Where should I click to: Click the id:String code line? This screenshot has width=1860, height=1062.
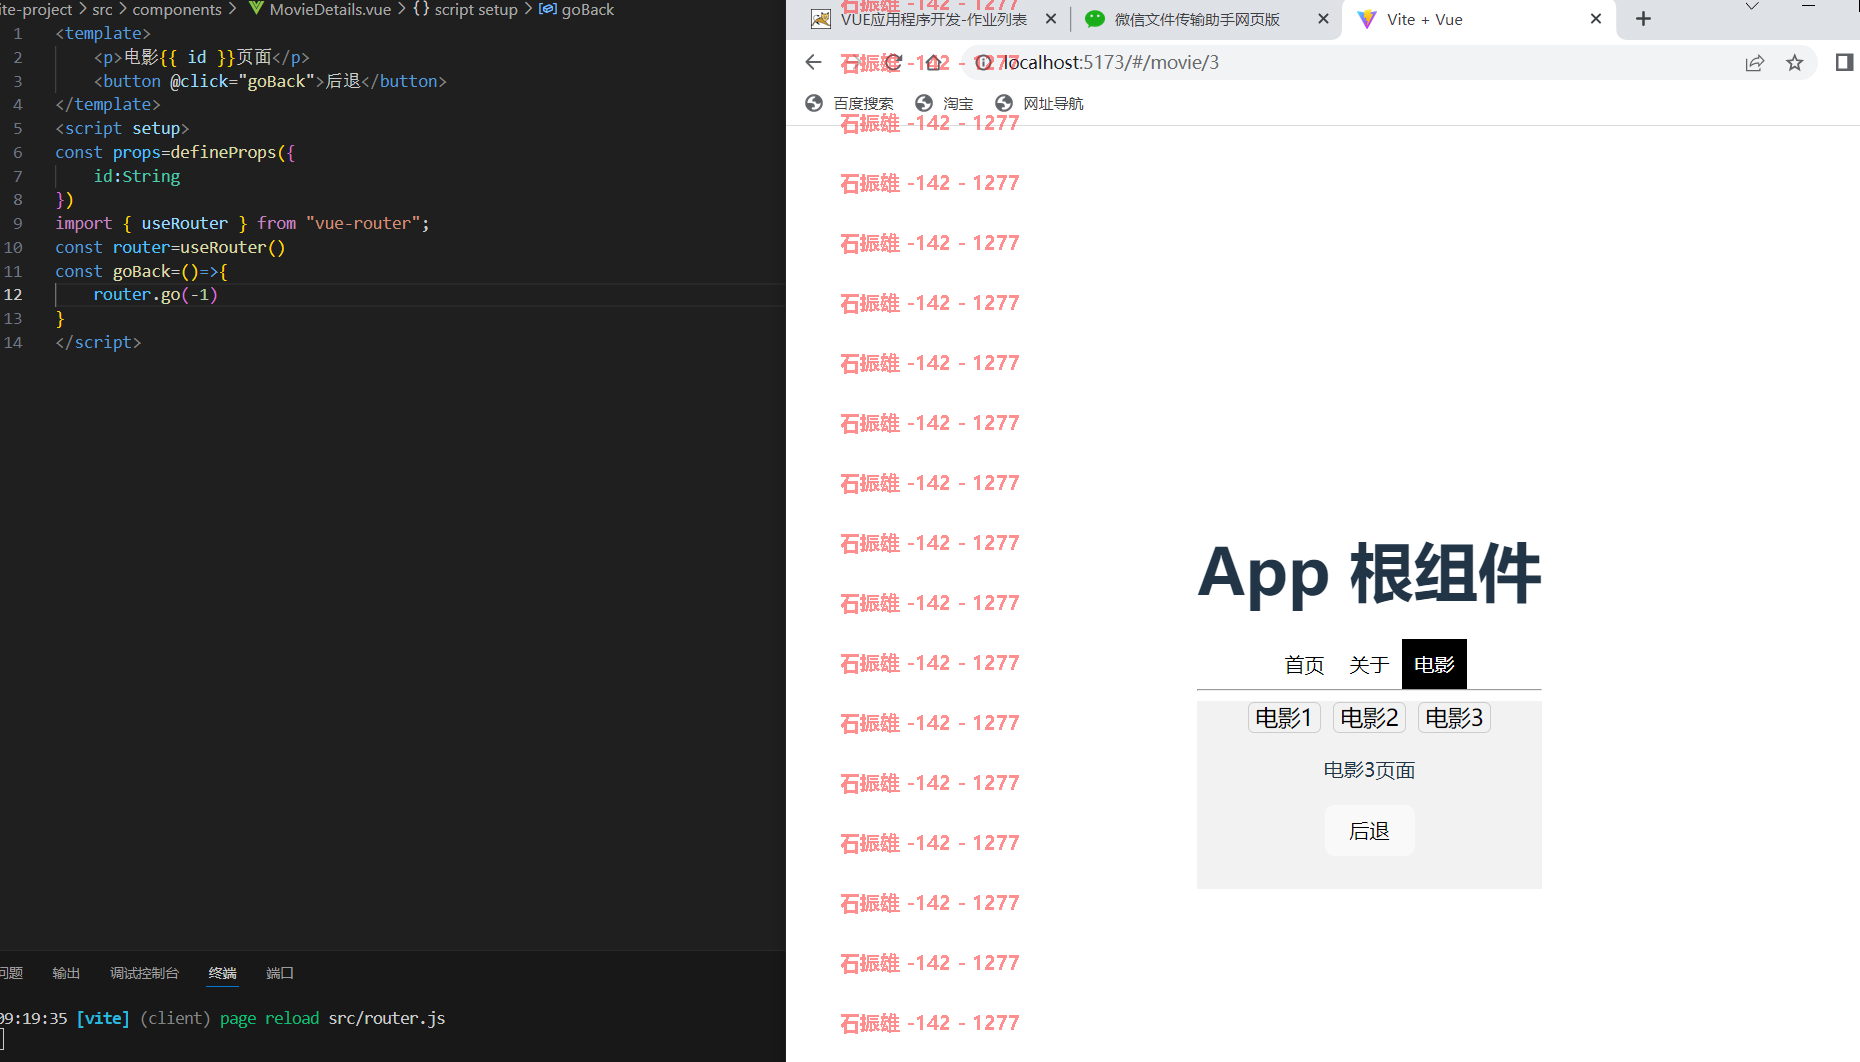(137, 176)
